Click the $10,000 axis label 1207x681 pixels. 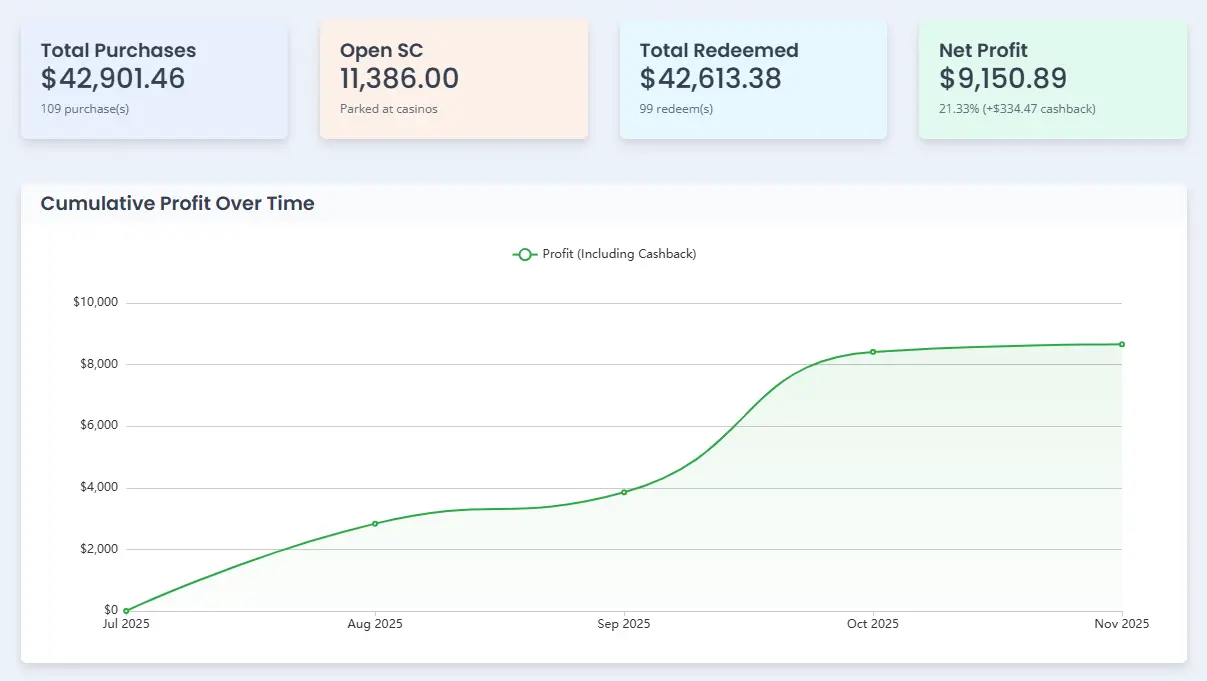point(98,301)
